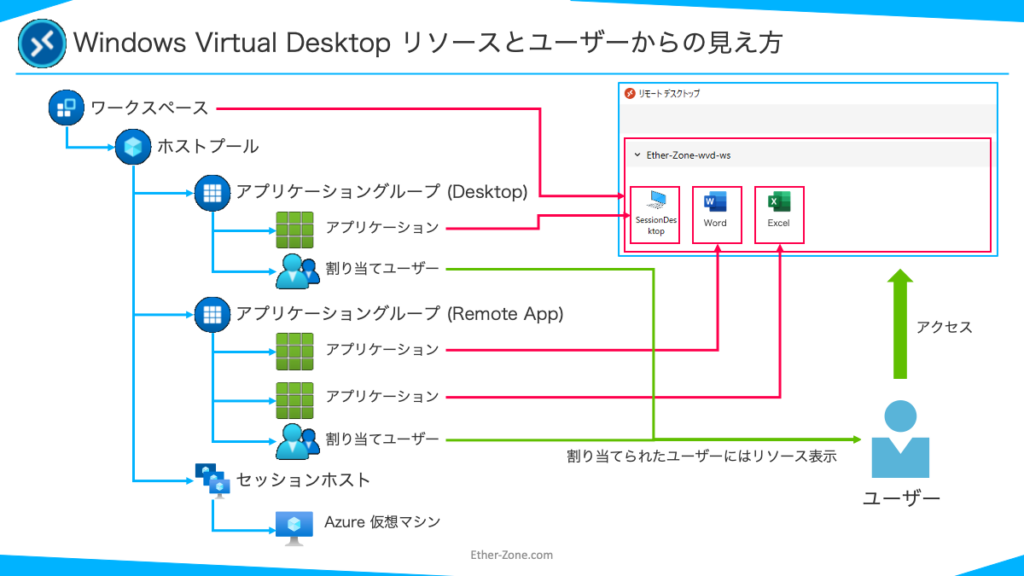This screenshot has width=1024, height=576.
Task: Click the Workspace icon beside ワークスペース
Action: coord(66,108)
